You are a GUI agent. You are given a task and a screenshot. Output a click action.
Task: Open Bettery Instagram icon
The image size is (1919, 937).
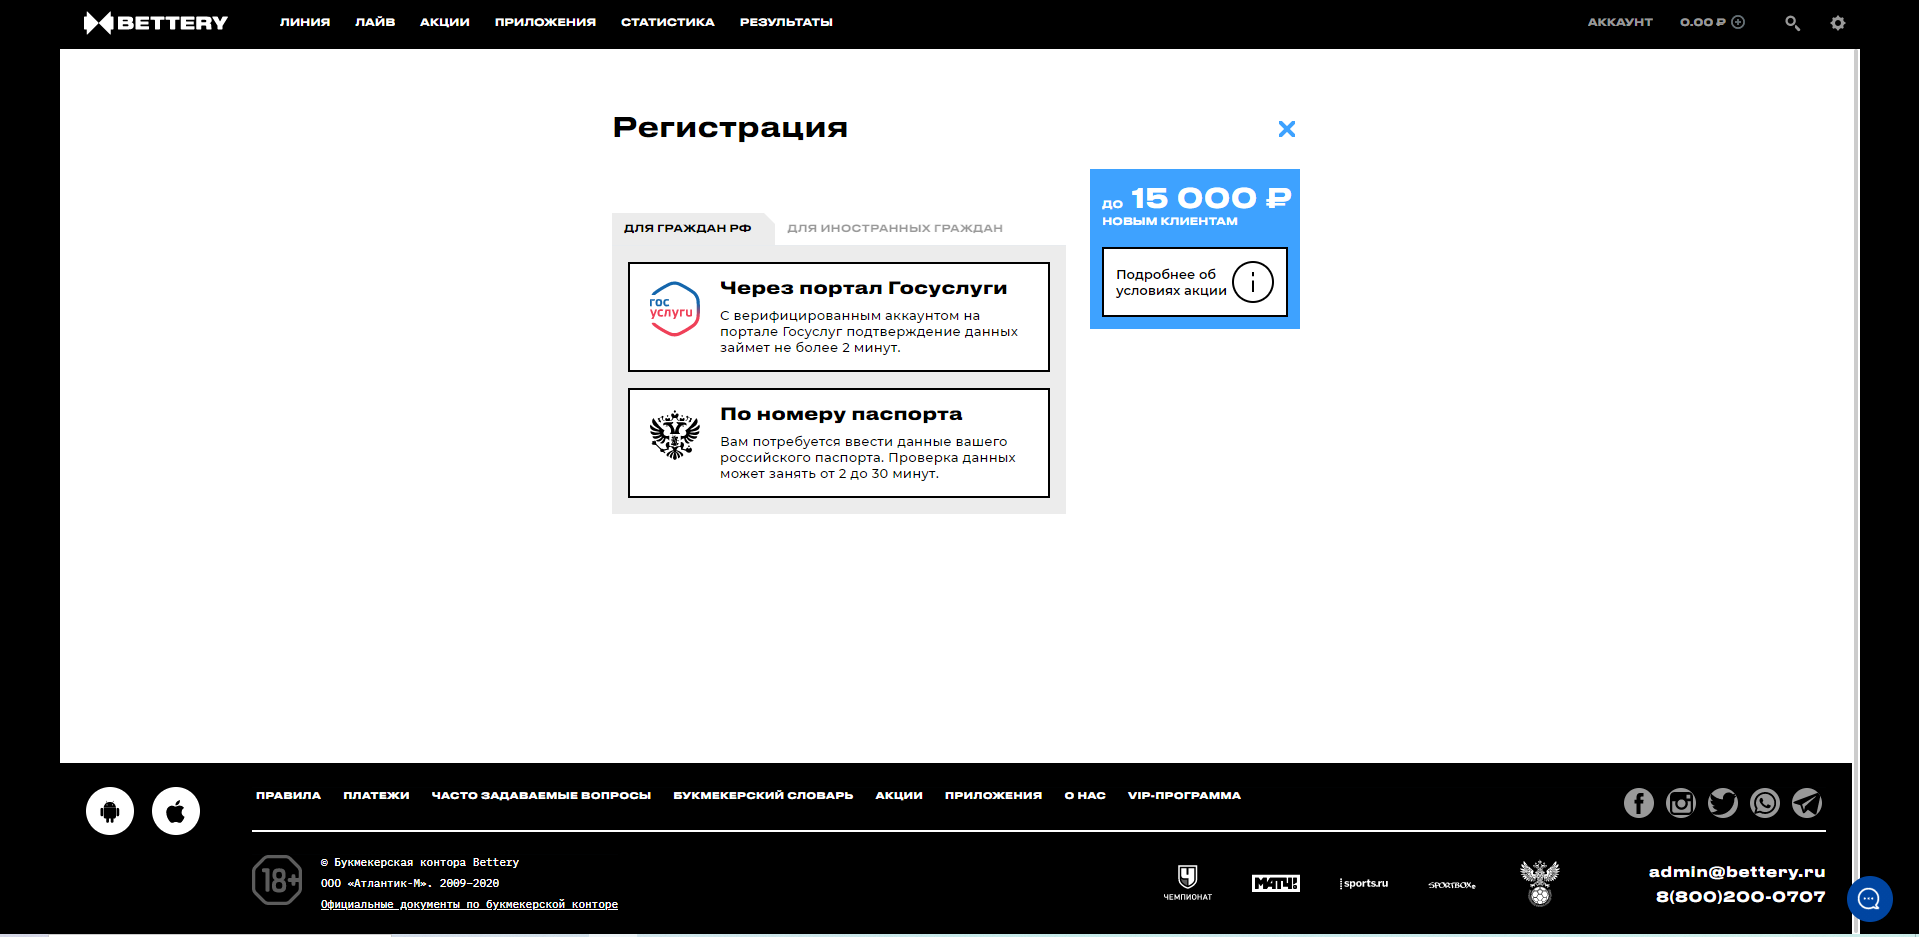[x=1681, y=803]
